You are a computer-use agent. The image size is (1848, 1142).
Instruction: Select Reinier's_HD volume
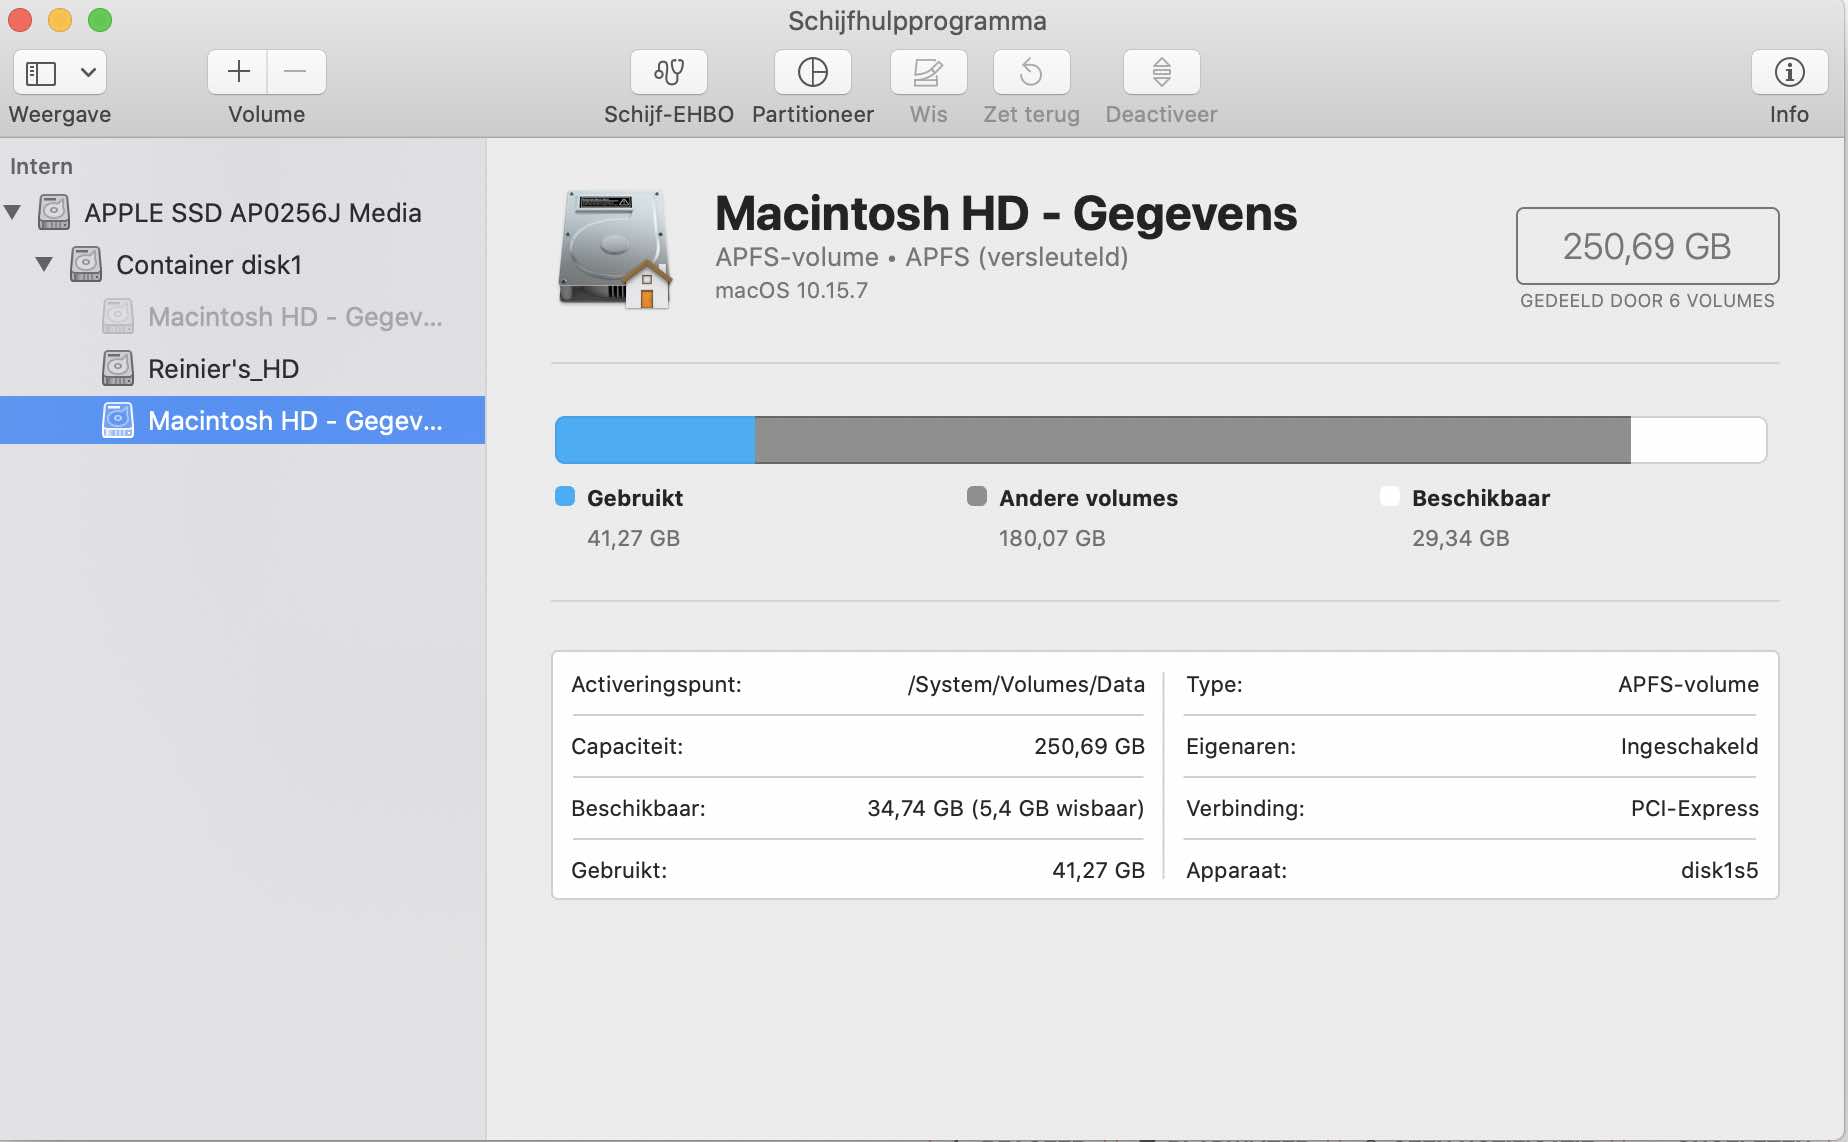click(242, 368)
